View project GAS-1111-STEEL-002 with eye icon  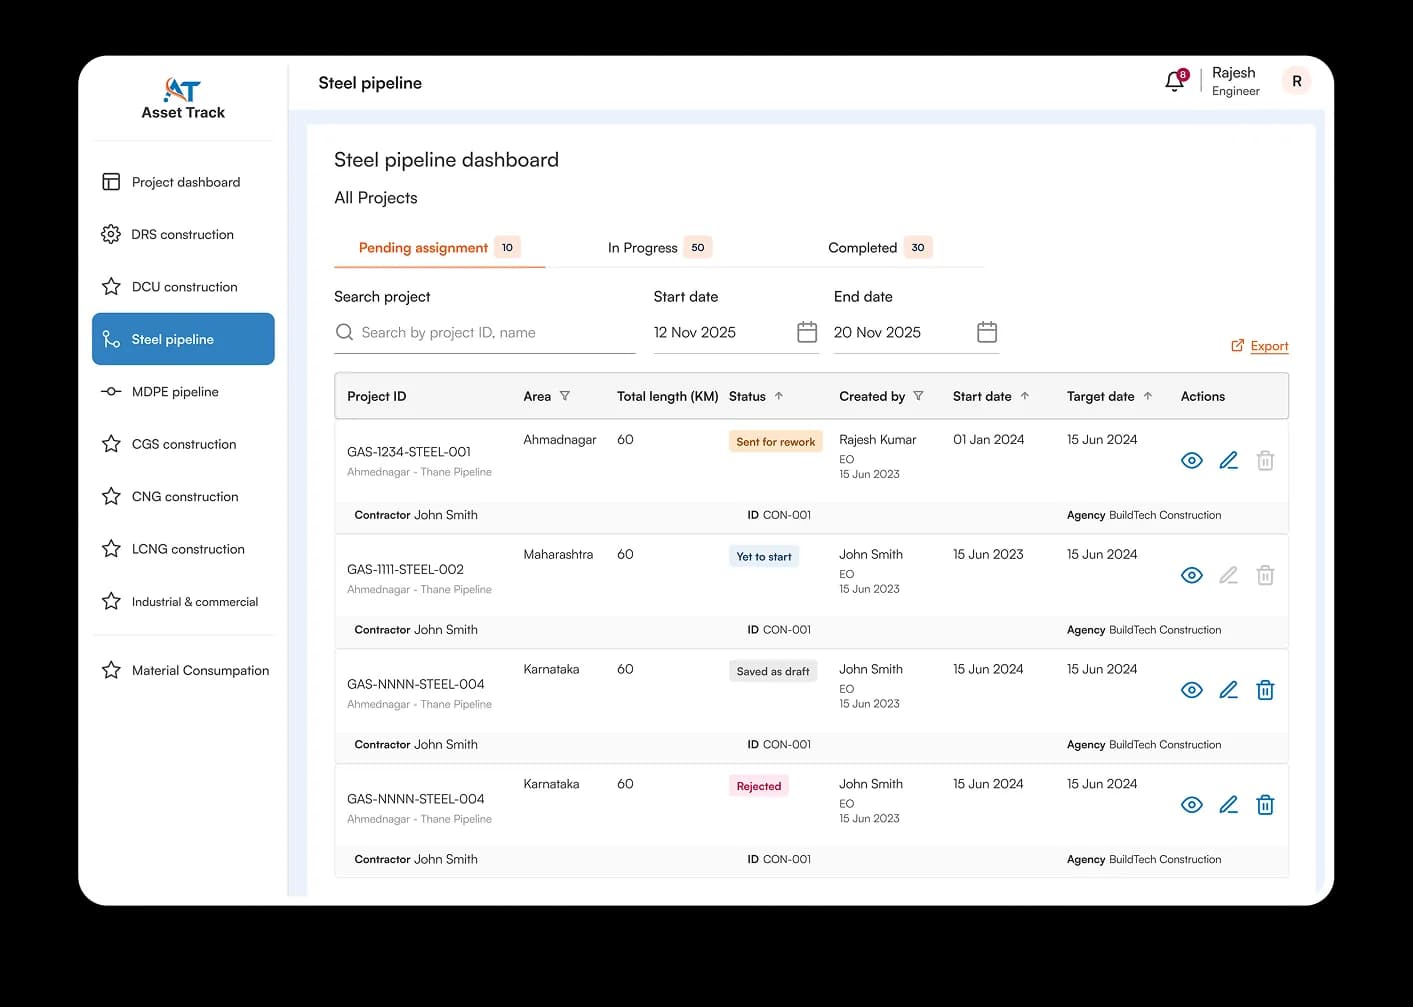(x=1191, y=576)
